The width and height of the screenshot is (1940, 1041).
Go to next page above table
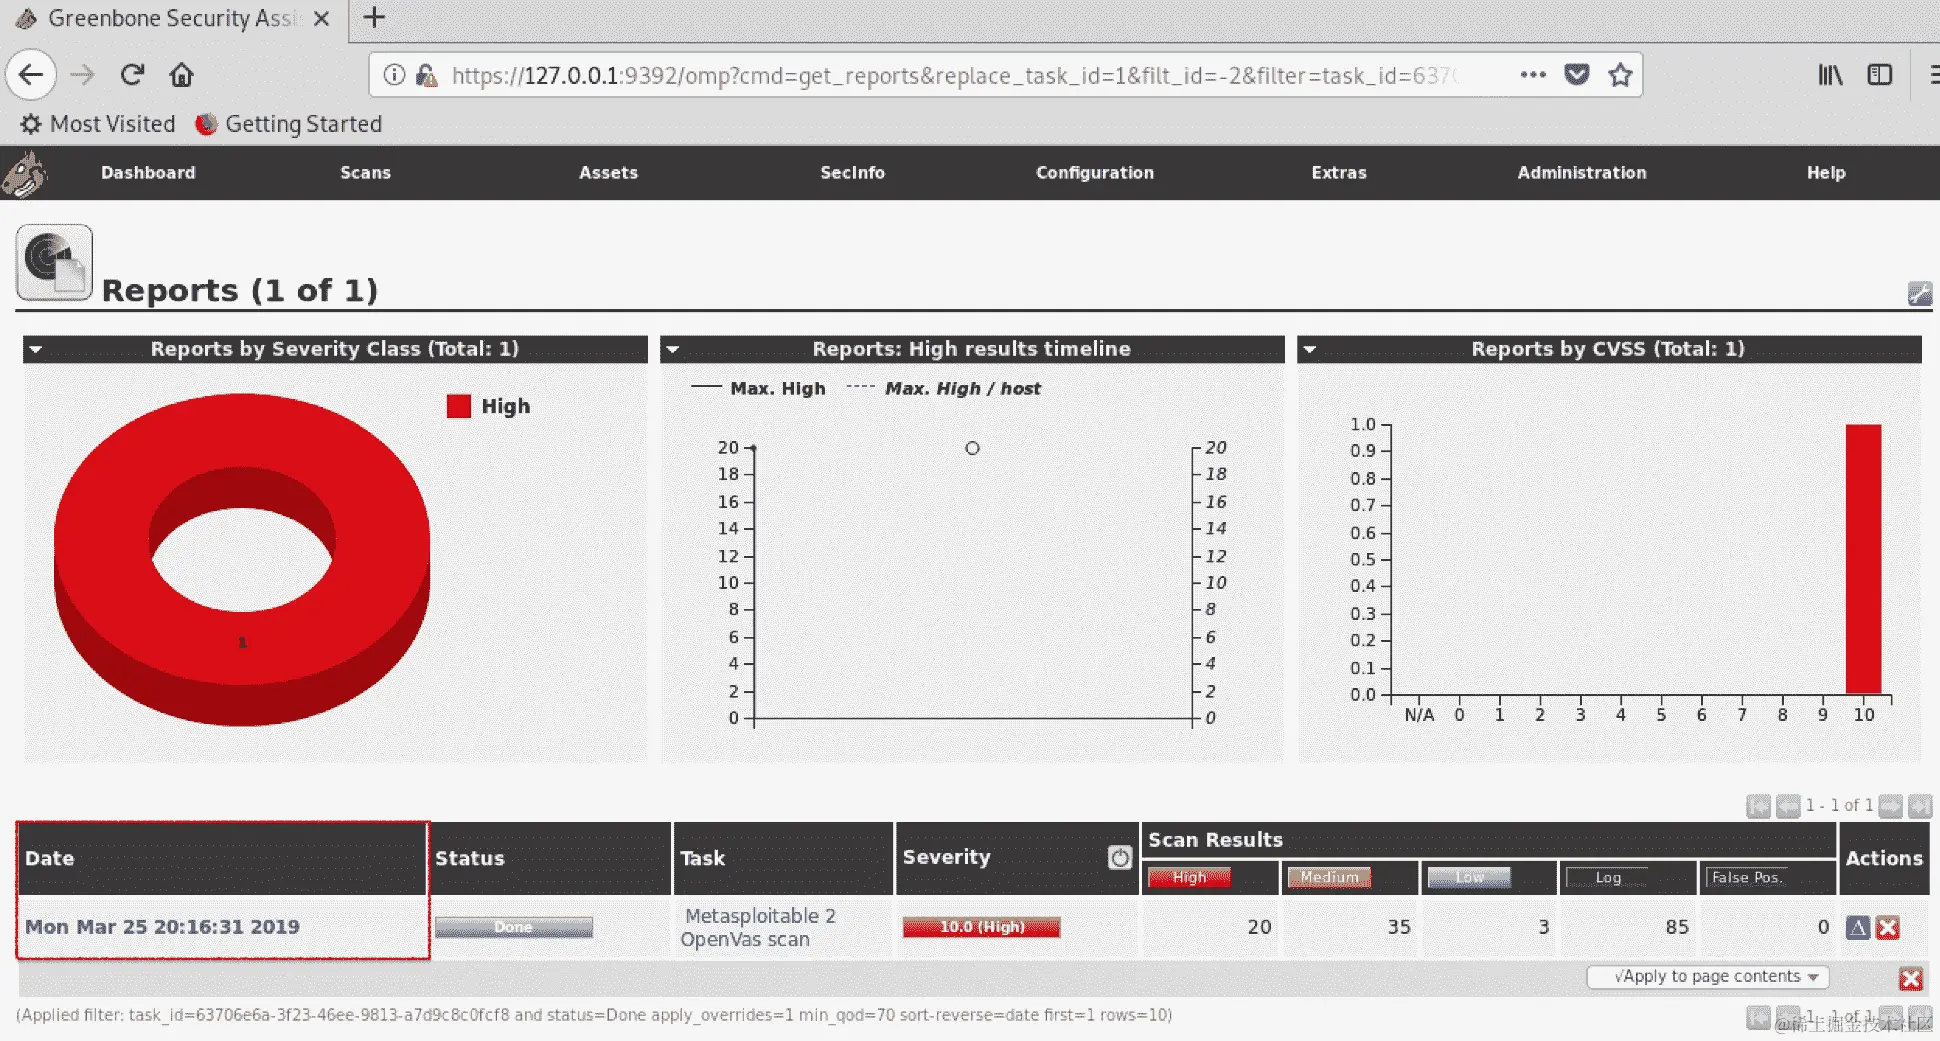point(1890,806)
